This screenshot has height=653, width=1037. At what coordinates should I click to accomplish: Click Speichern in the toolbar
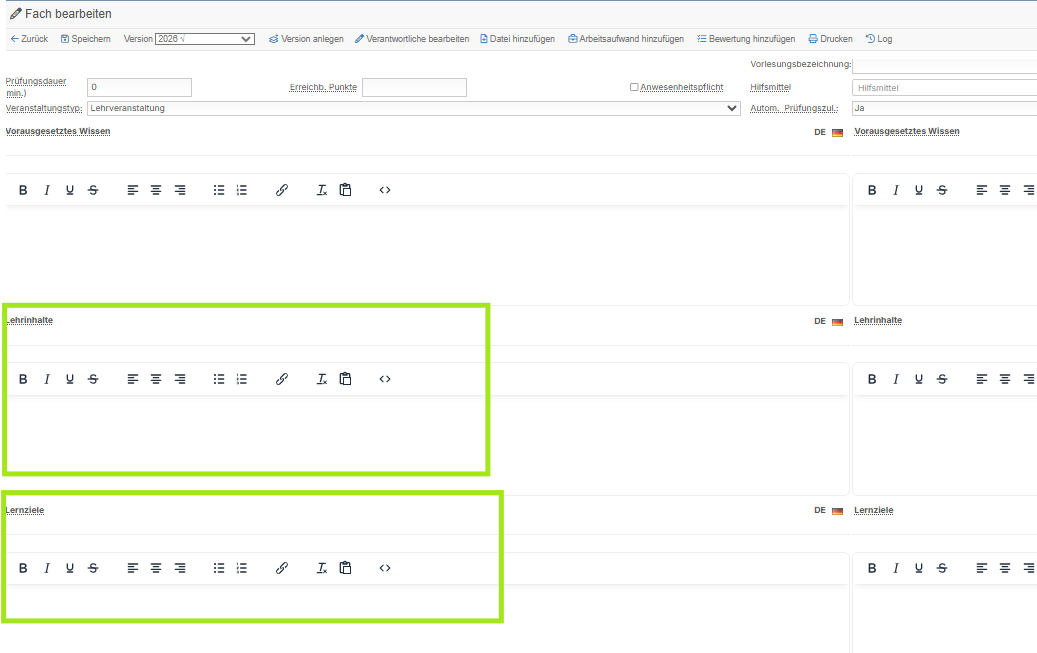click(x=86, y=39)
